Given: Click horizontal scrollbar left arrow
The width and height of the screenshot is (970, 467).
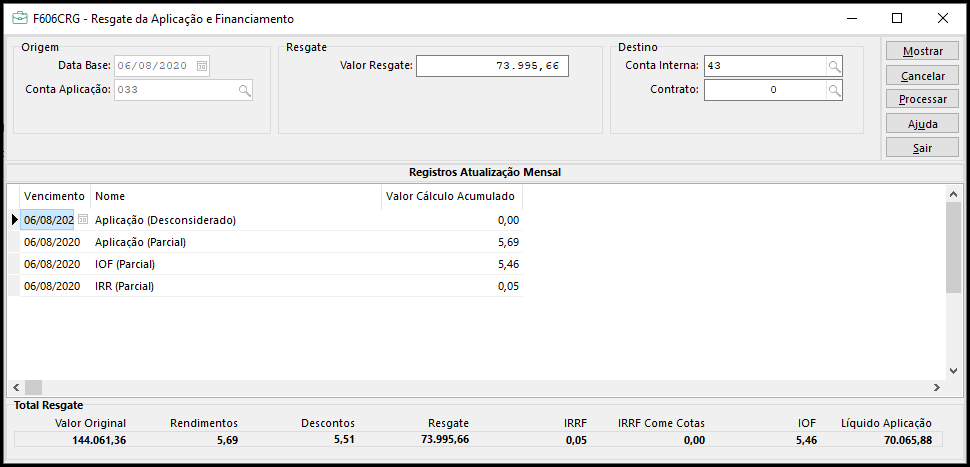Looking at the screenshot, I should 15,387.
